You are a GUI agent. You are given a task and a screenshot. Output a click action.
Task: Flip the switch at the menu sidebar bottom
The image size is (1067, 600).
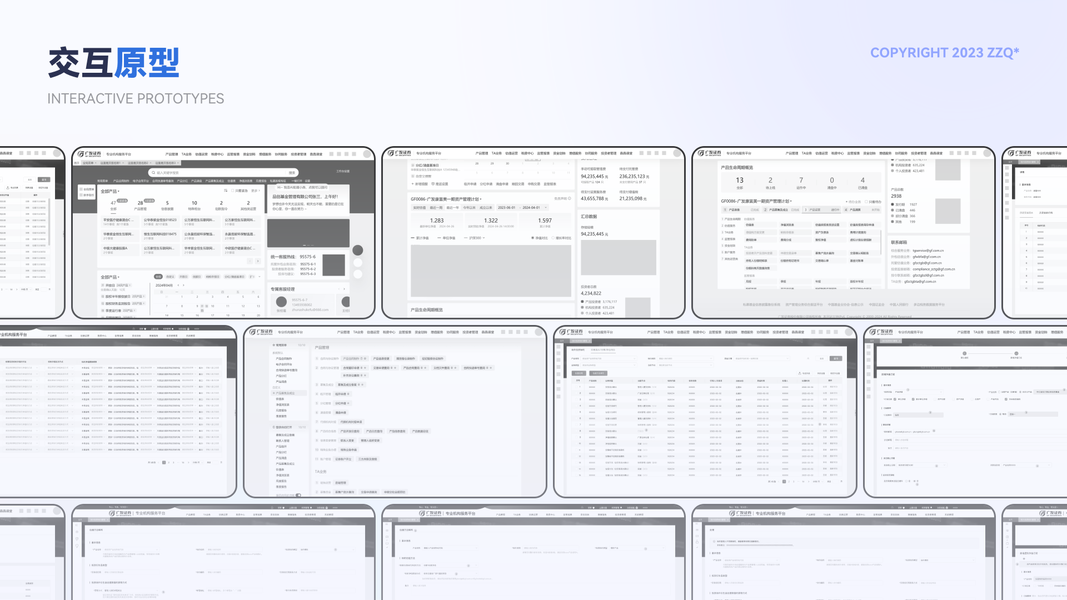pos(298,495)
